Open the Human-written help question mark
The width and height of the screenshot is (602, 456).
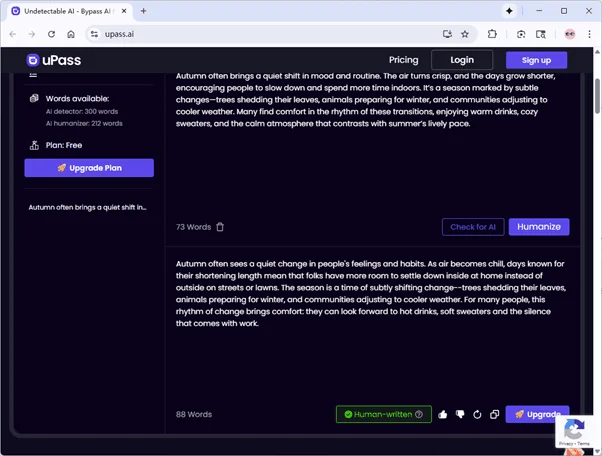click(x=419, y=414)
